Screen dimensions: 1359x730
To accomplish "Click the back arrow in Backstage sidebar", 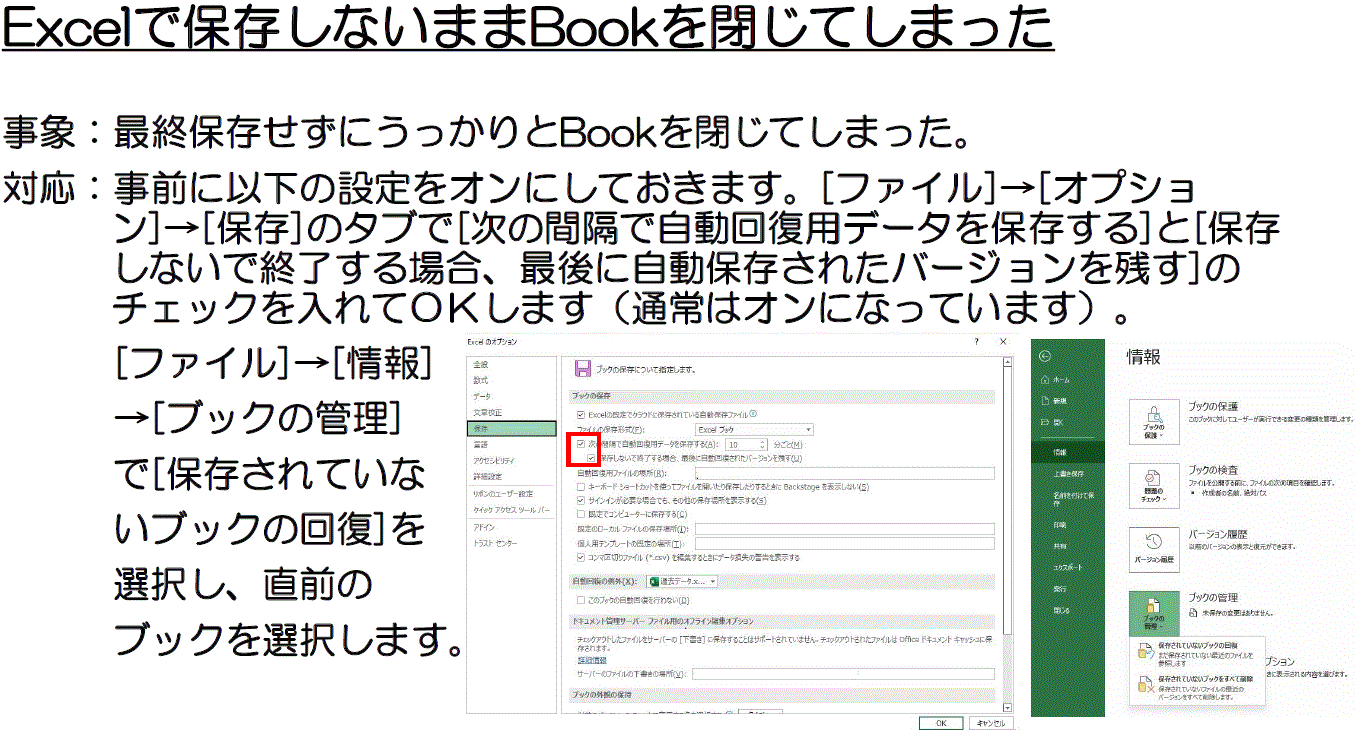I will tap(1045, 356).
